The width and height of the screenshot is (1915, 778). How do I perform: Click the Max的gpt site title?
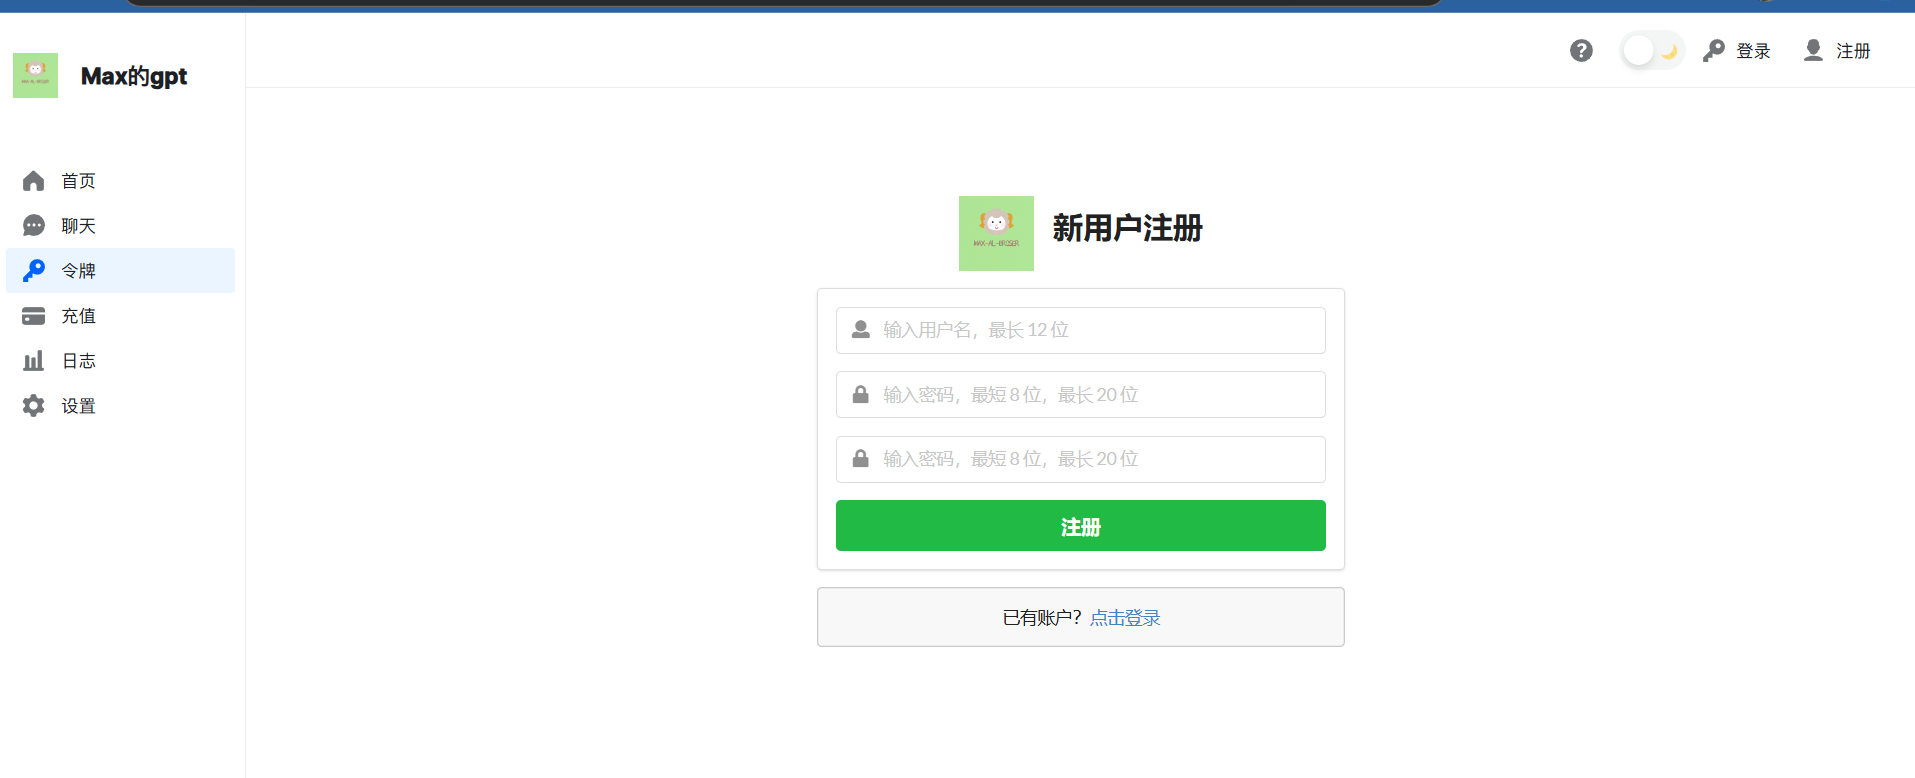[134, 76]
